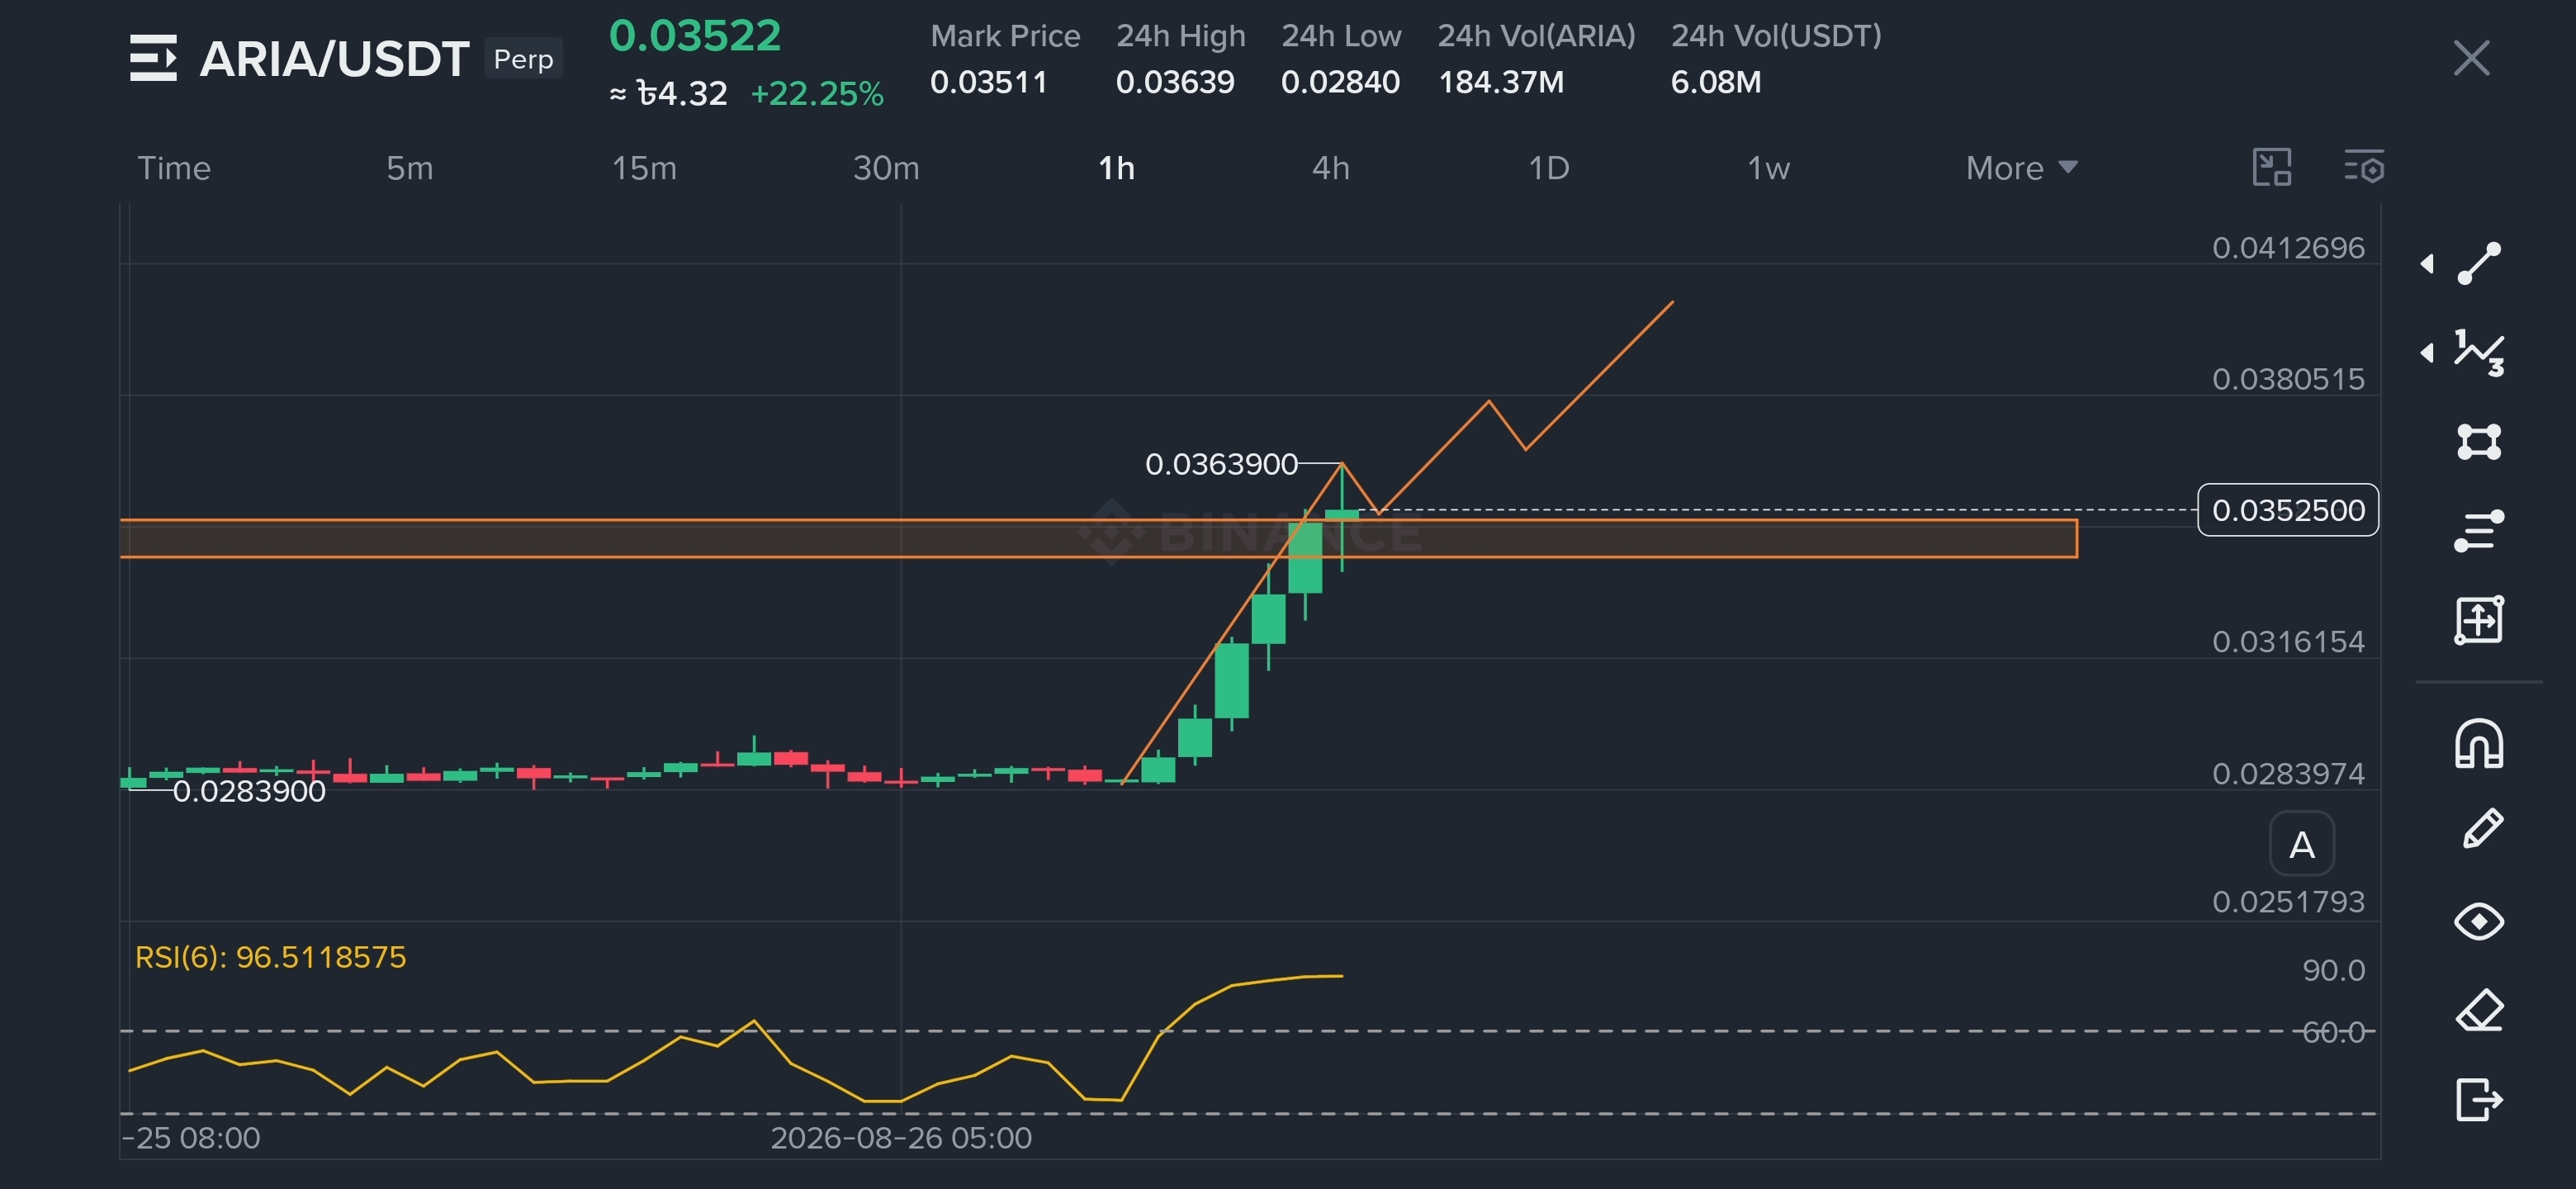Click the 24h Low value 0.02840
Screen dimensions: 2576x1189
(1340, 82)
